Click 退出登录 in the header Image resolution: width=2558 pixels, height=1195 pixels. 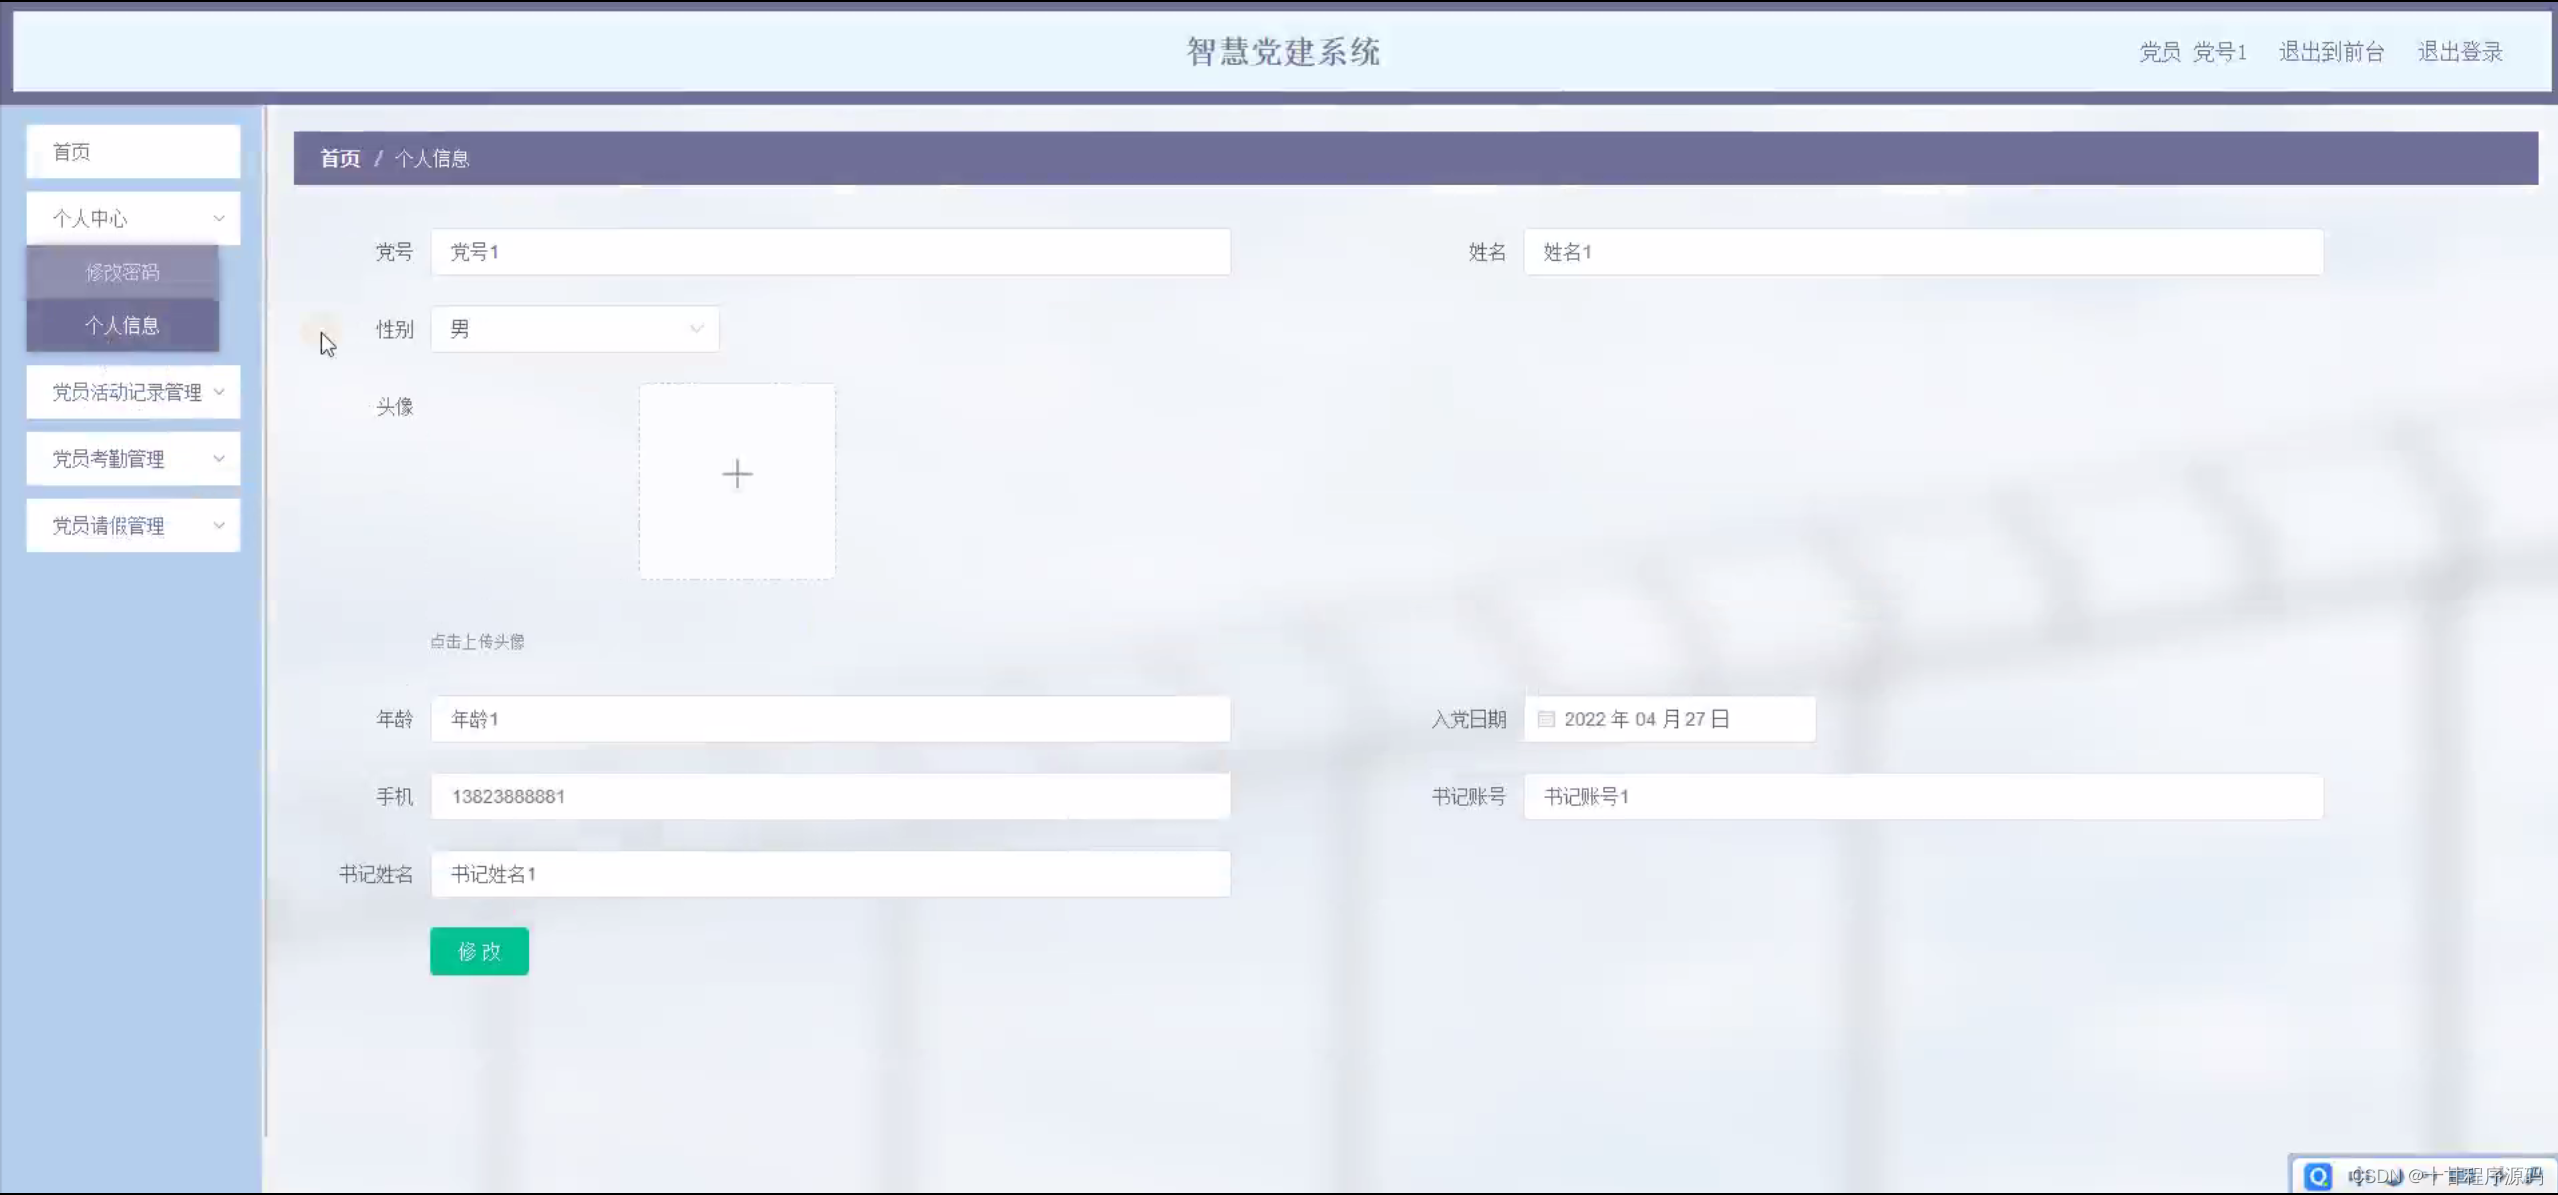(2460, 52)
